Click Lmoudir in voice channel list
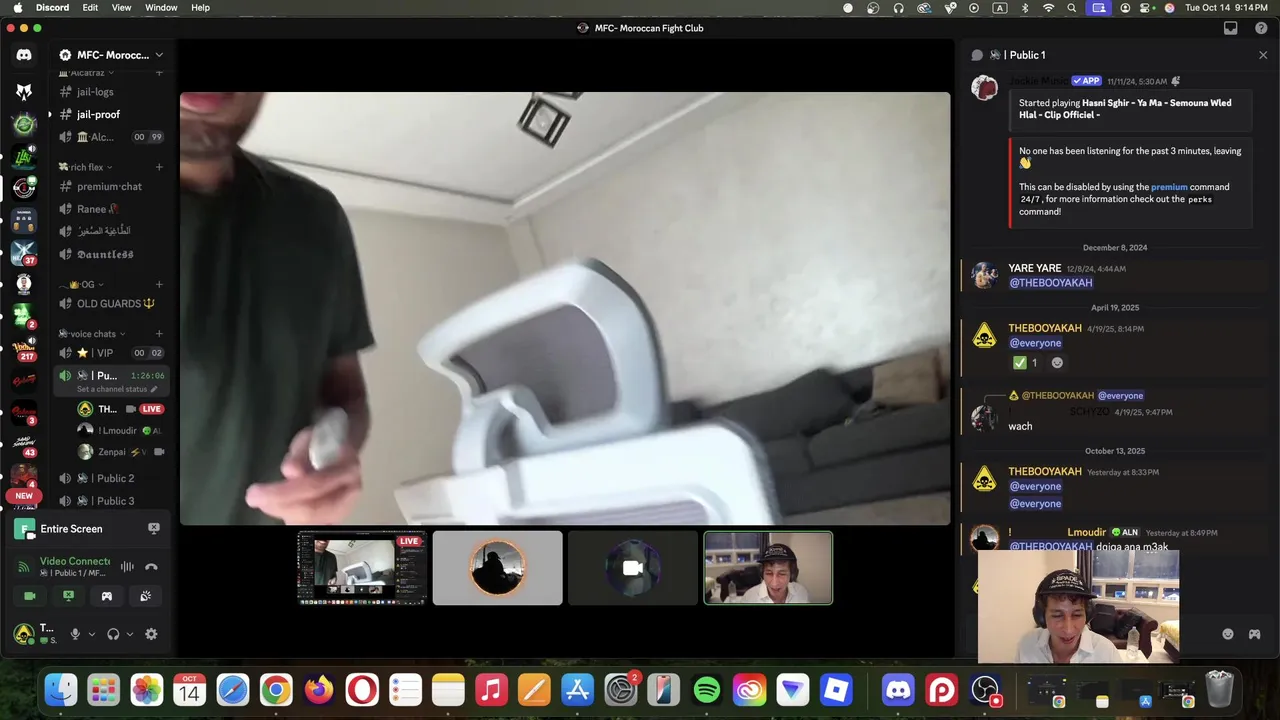Image resolution: width=1280 pixels, height=720 pixels. (120, 430)
